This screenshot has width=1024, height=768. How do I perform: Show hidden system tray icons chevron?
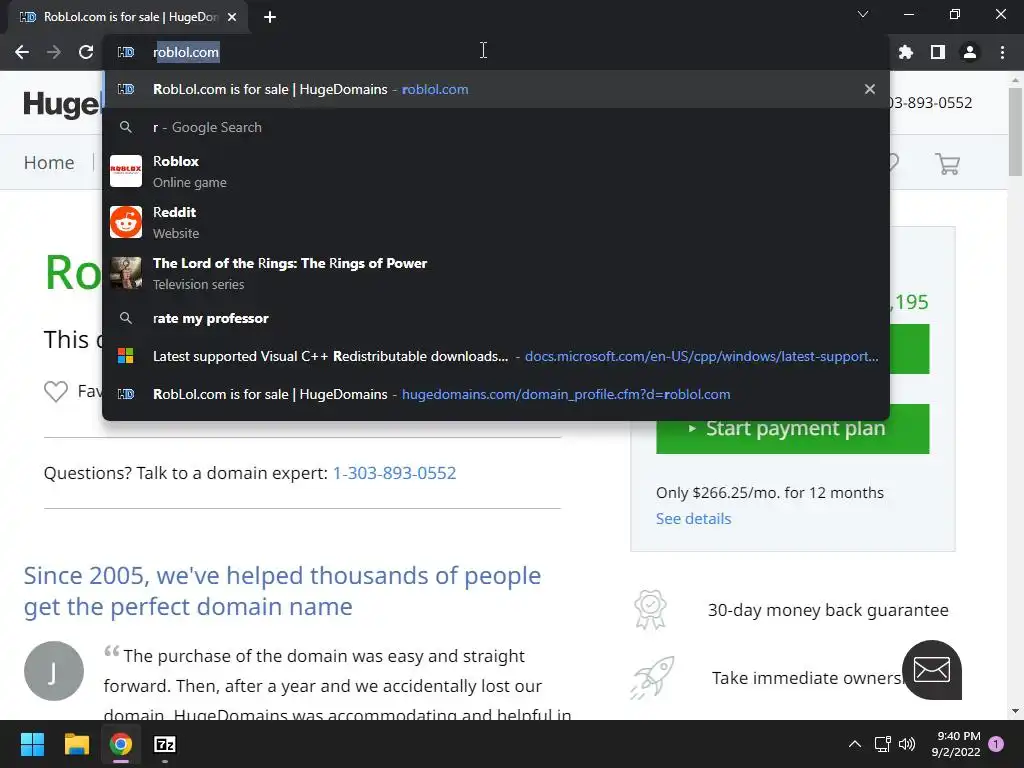coord(854,744)
